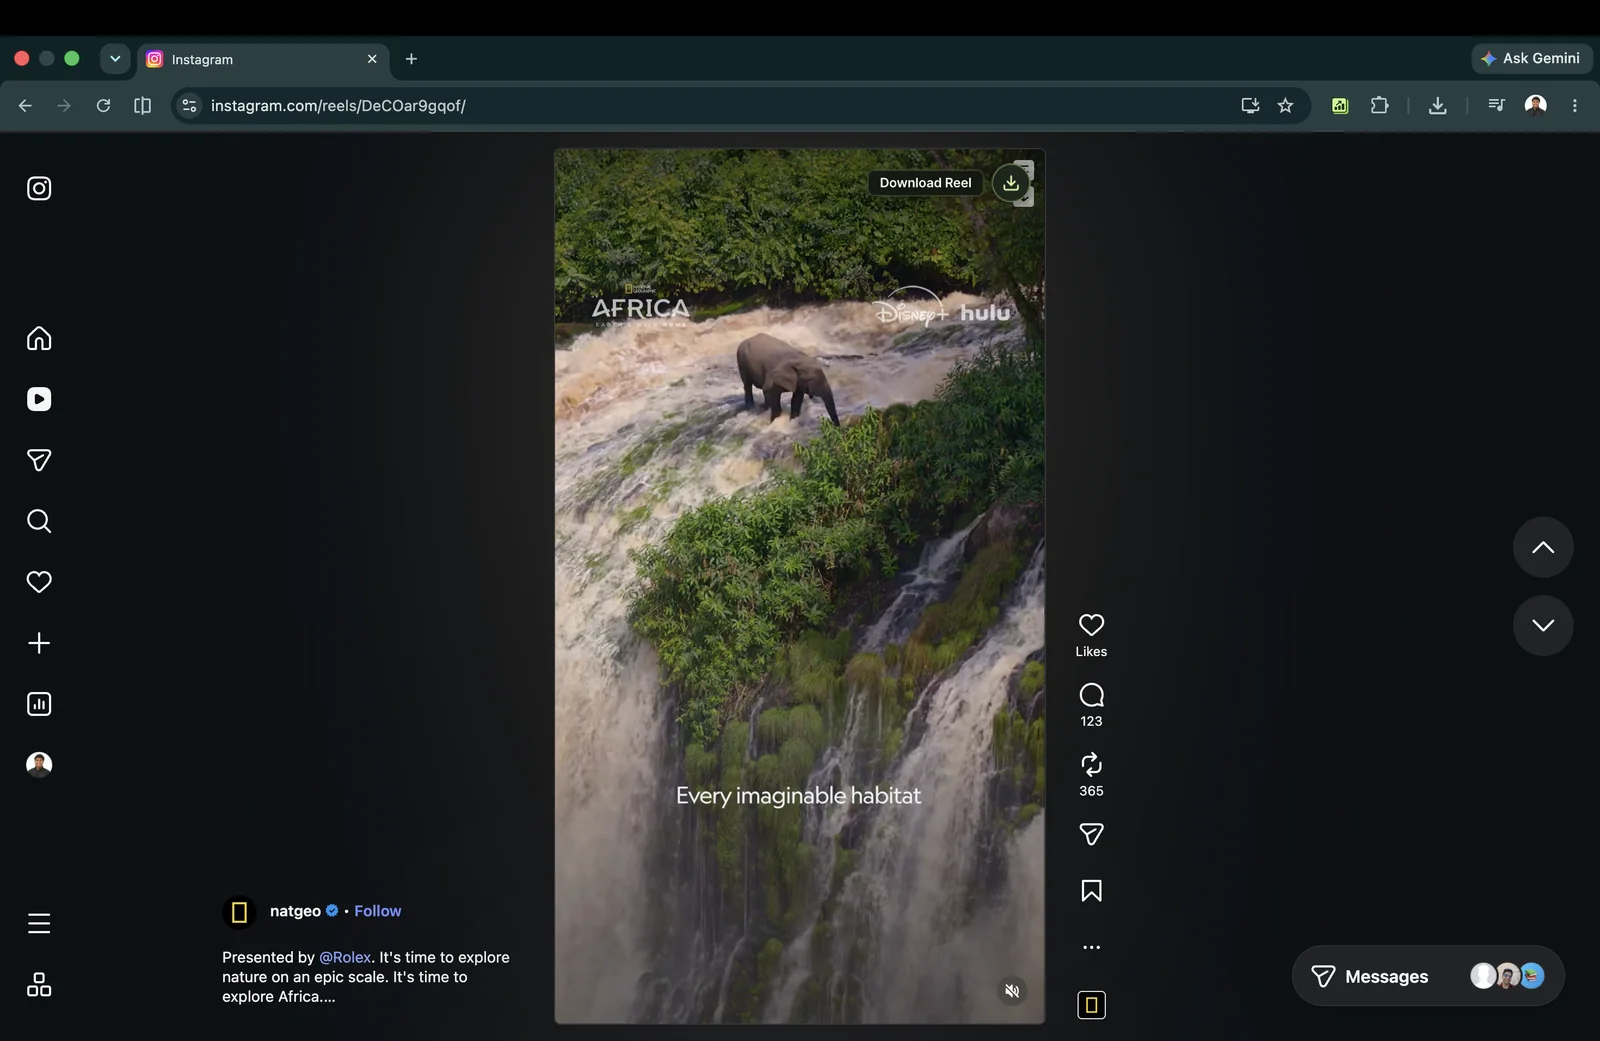The width and height of the screenshot is (1600, 1041).
Task: Open profile avatar in left sidebar
Action: tap(39, 765)
